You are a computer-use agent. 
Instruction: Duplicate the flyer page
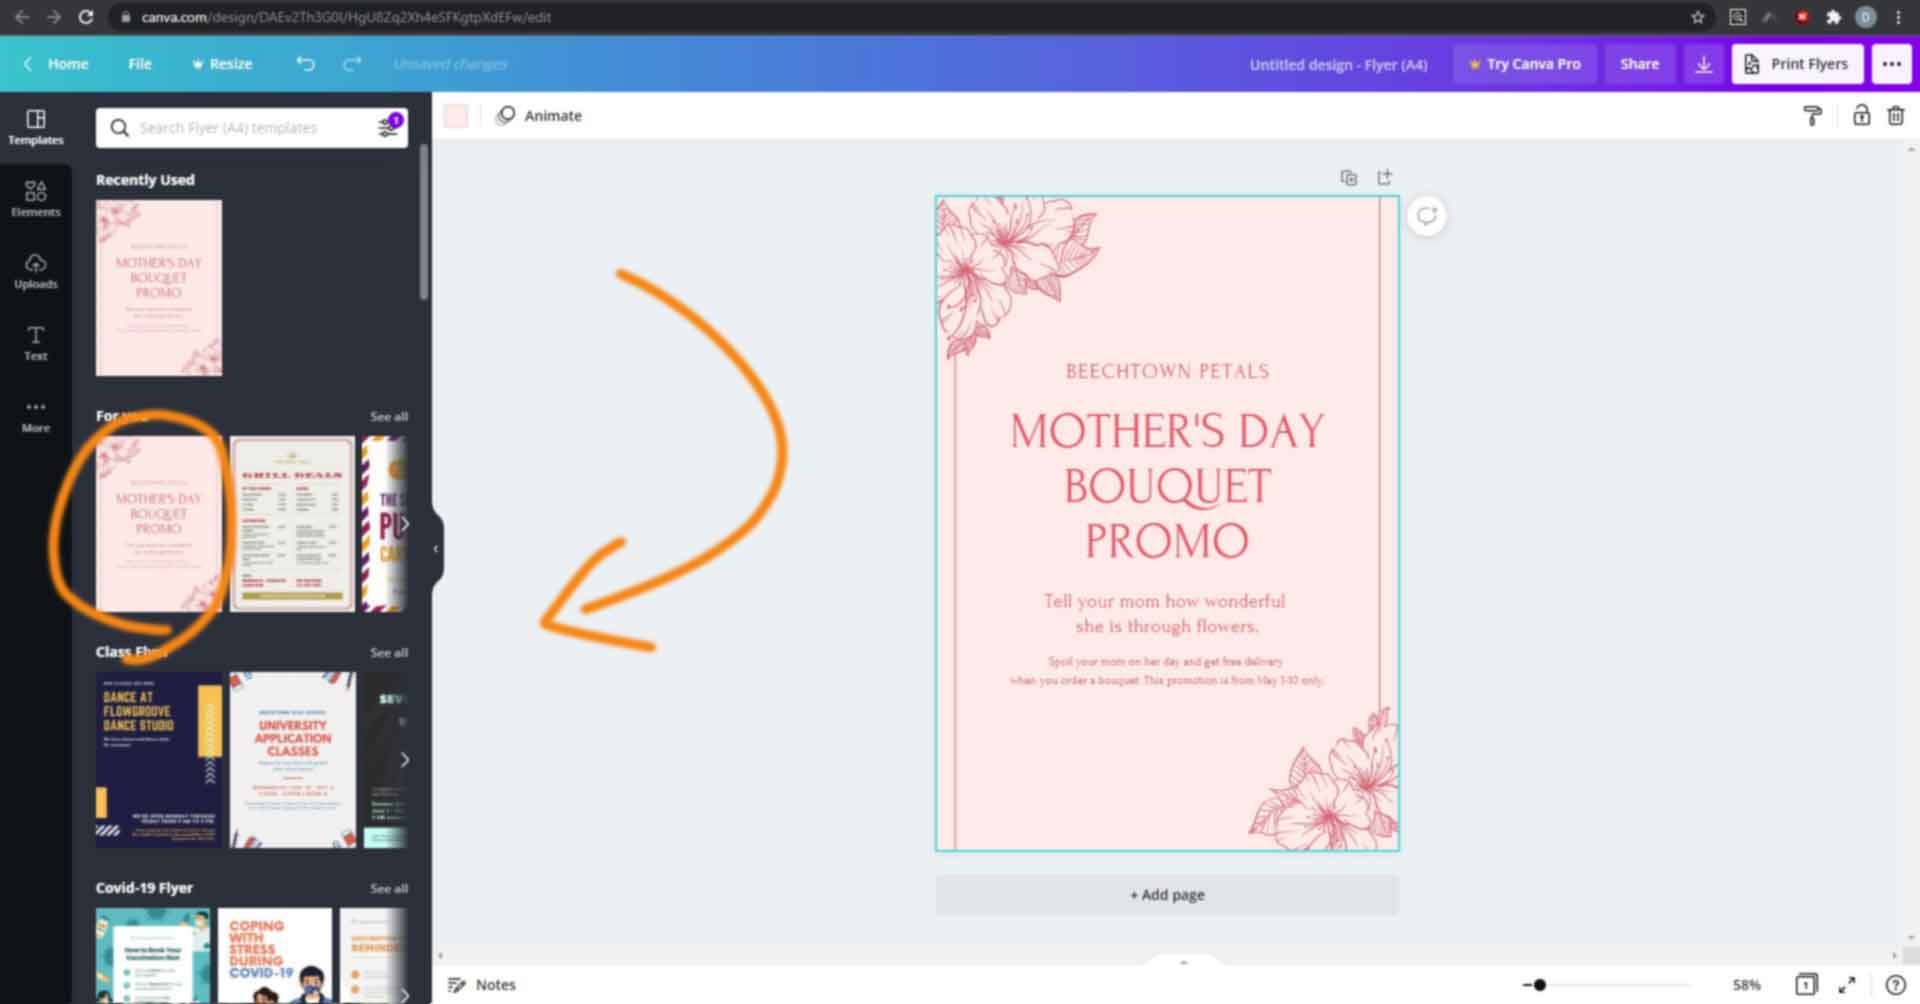click(x=1349, y=177)
